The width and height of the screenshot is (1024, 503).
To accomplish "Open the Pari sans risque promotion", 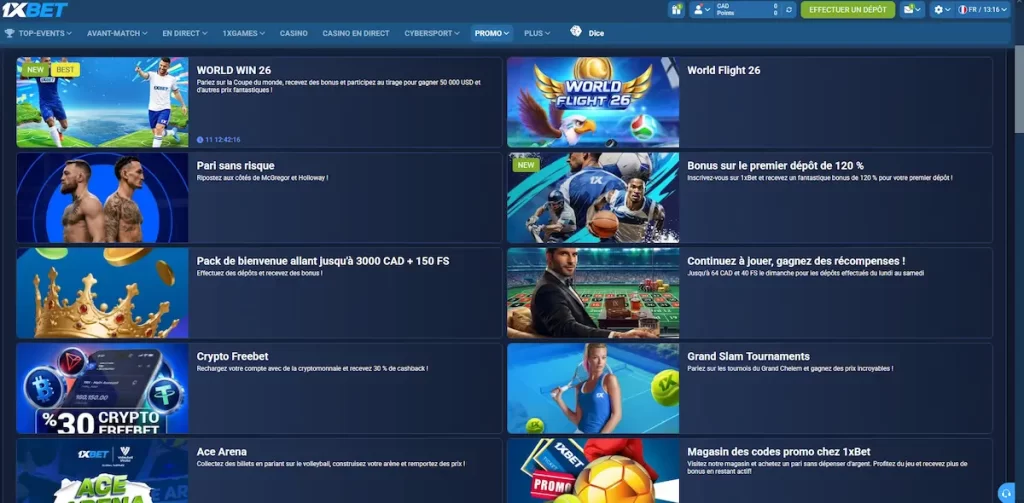I will click(x=235, y=166).
